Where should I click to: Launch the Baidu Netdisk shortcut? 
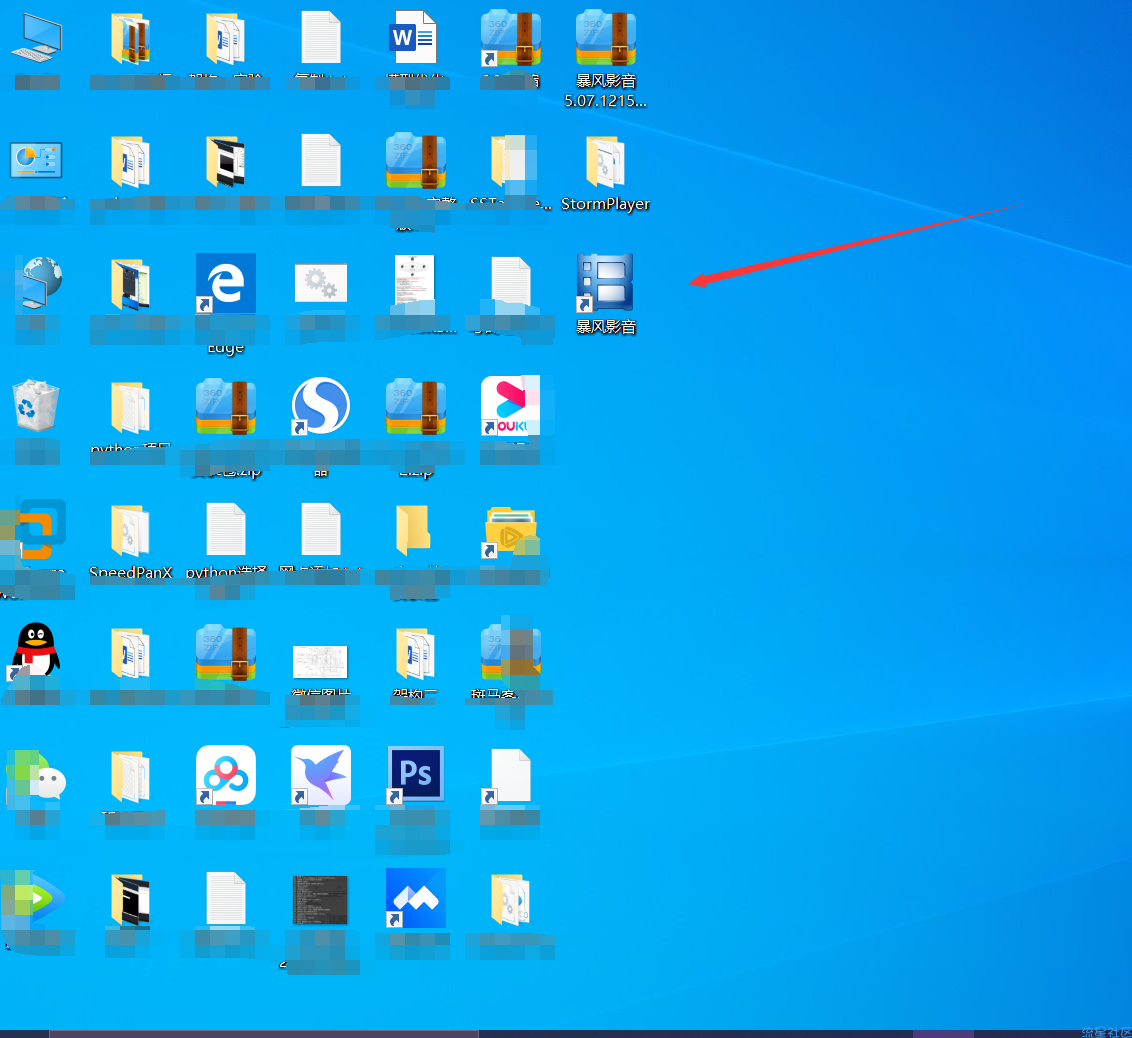pos(226,775)
